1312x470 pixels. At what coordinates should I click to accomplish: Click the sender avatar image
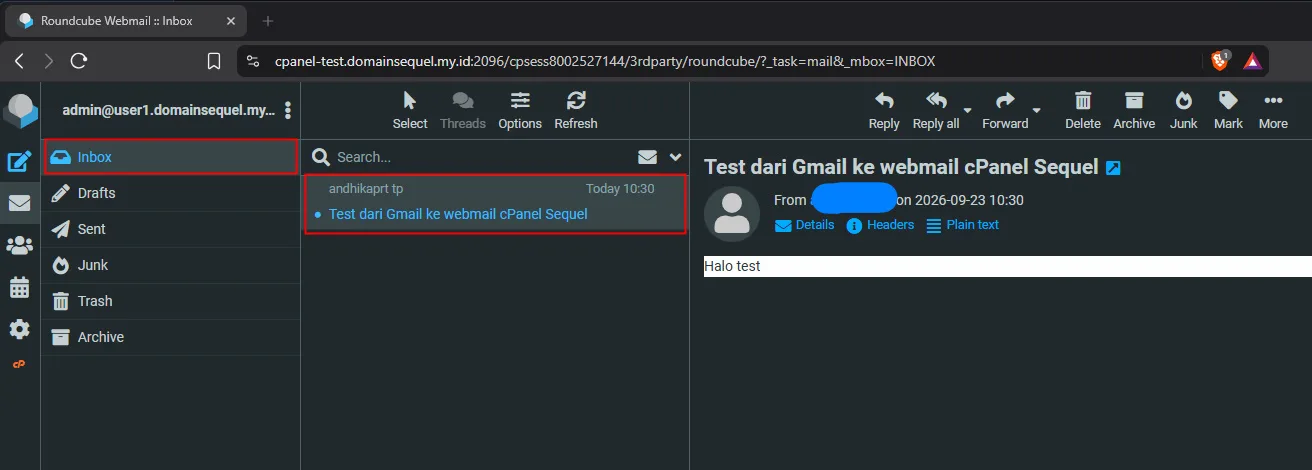click(732, 214)
